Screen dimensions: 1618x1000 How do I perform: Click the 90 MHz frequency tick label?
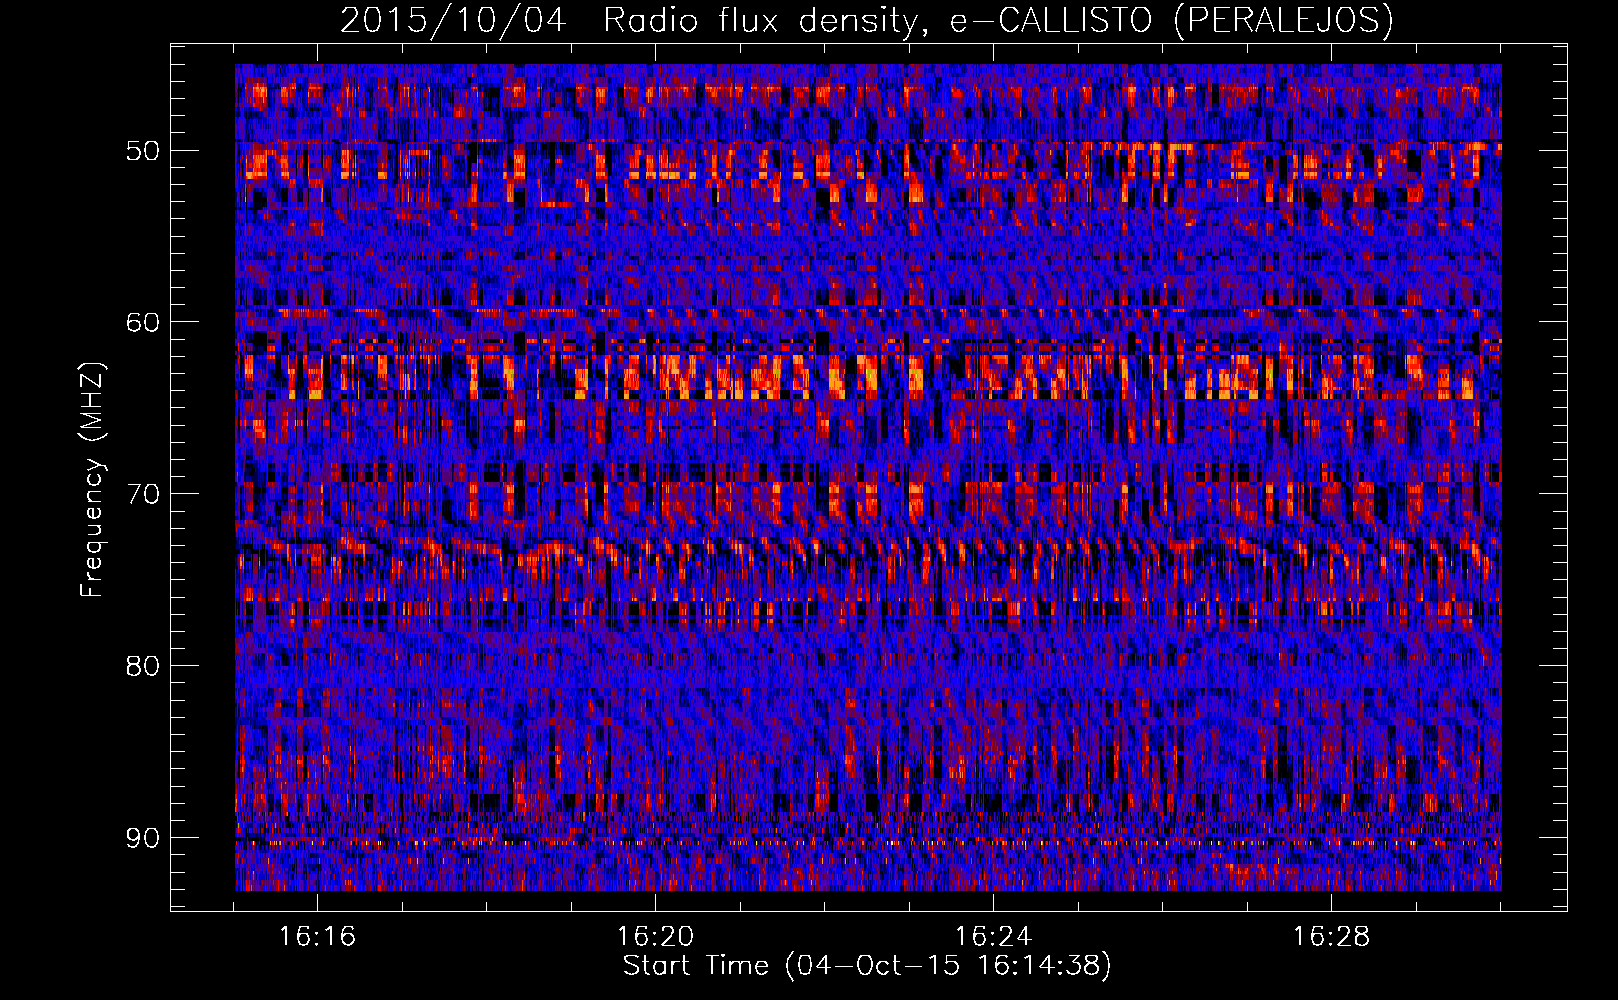click(x=142, y=838)
